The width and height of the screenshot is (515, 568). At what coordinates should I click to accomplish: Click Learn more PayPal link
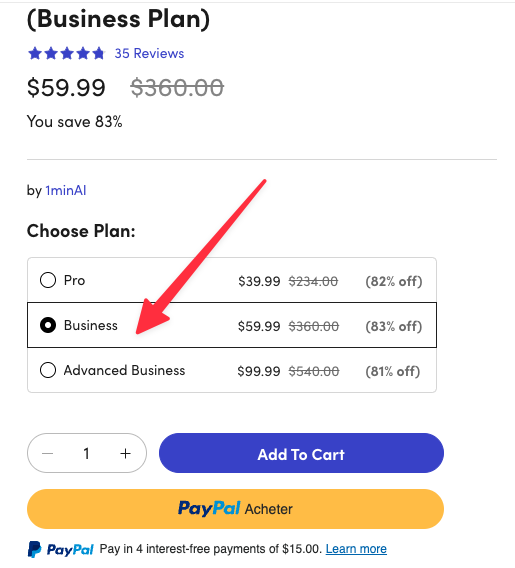click(x=356, y=549)
